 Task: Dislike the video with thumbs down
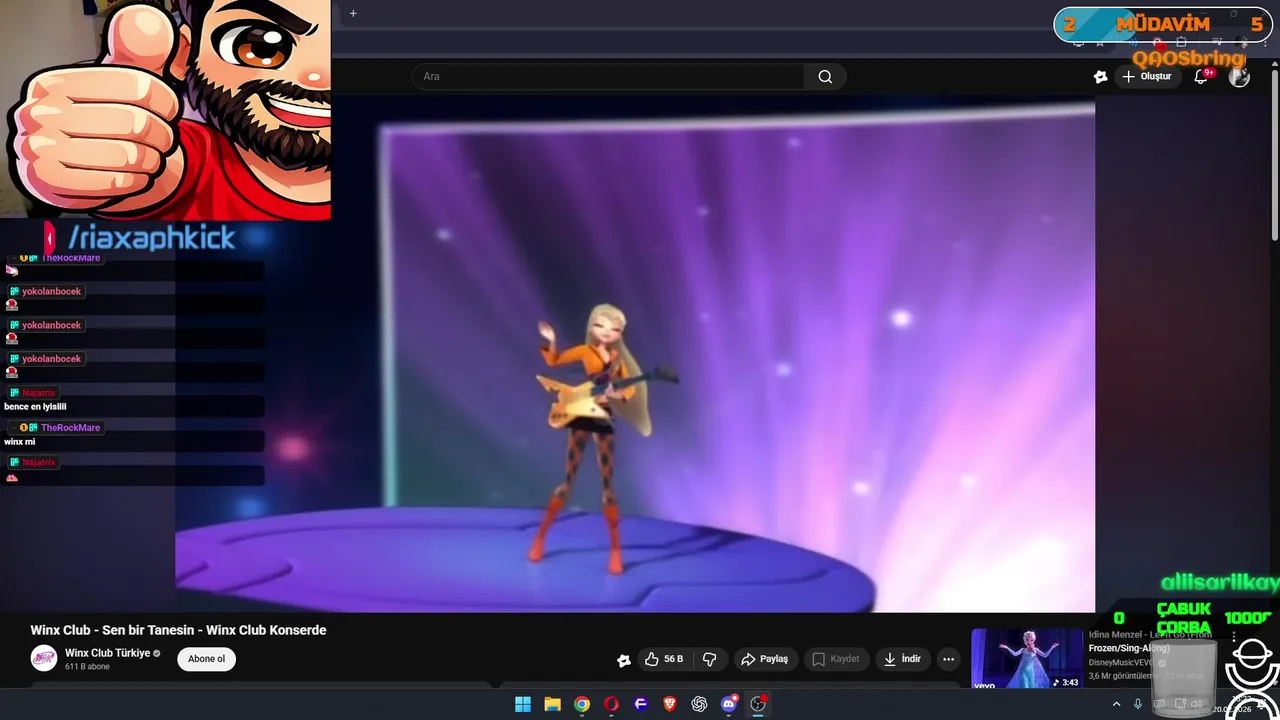tap(710, 659)
